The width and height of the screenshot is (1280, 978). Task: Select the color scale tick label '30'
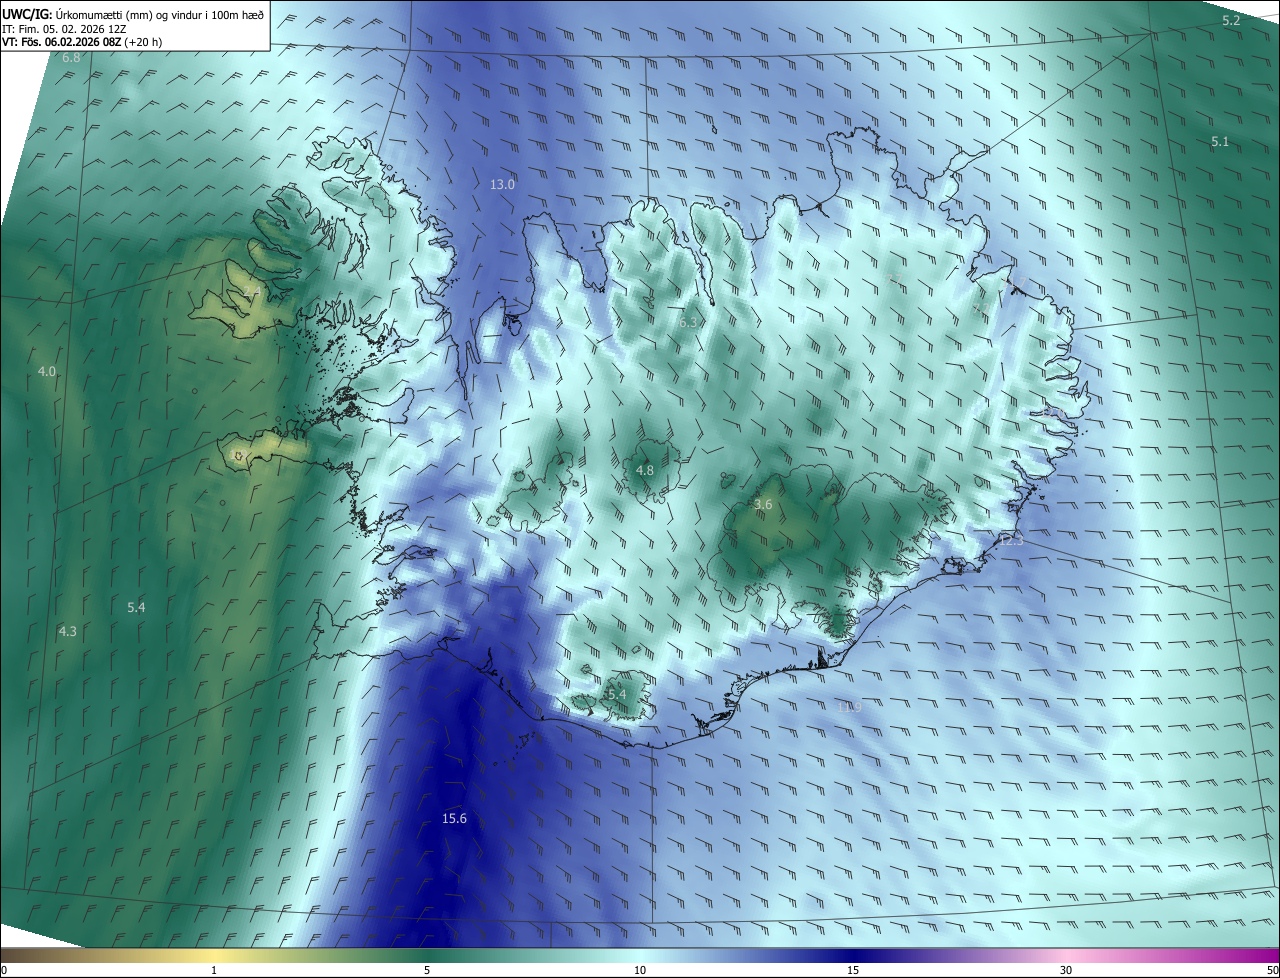click(x=1066, y=971)
